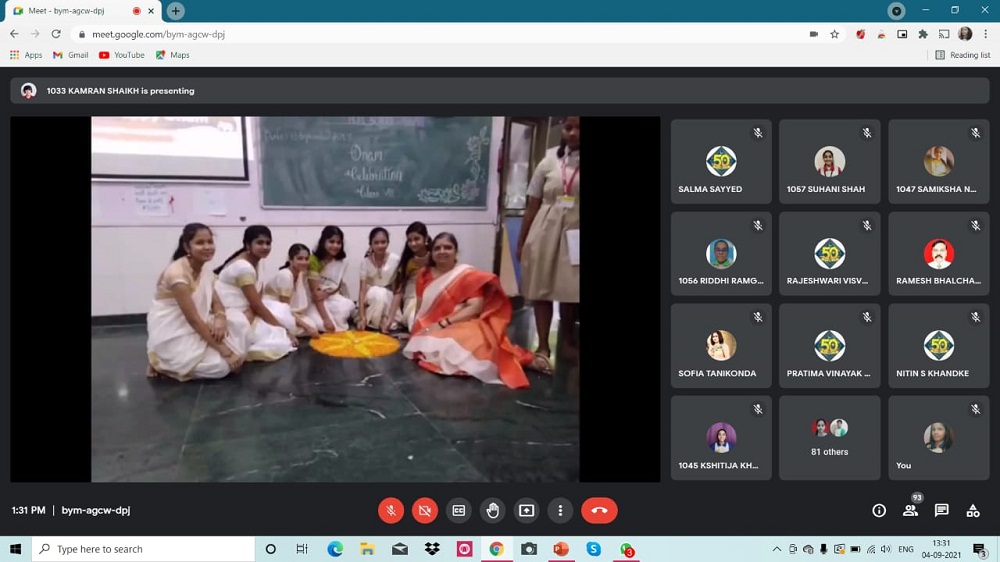Expand more options three-dot menu in call bar

pos(560,510)
